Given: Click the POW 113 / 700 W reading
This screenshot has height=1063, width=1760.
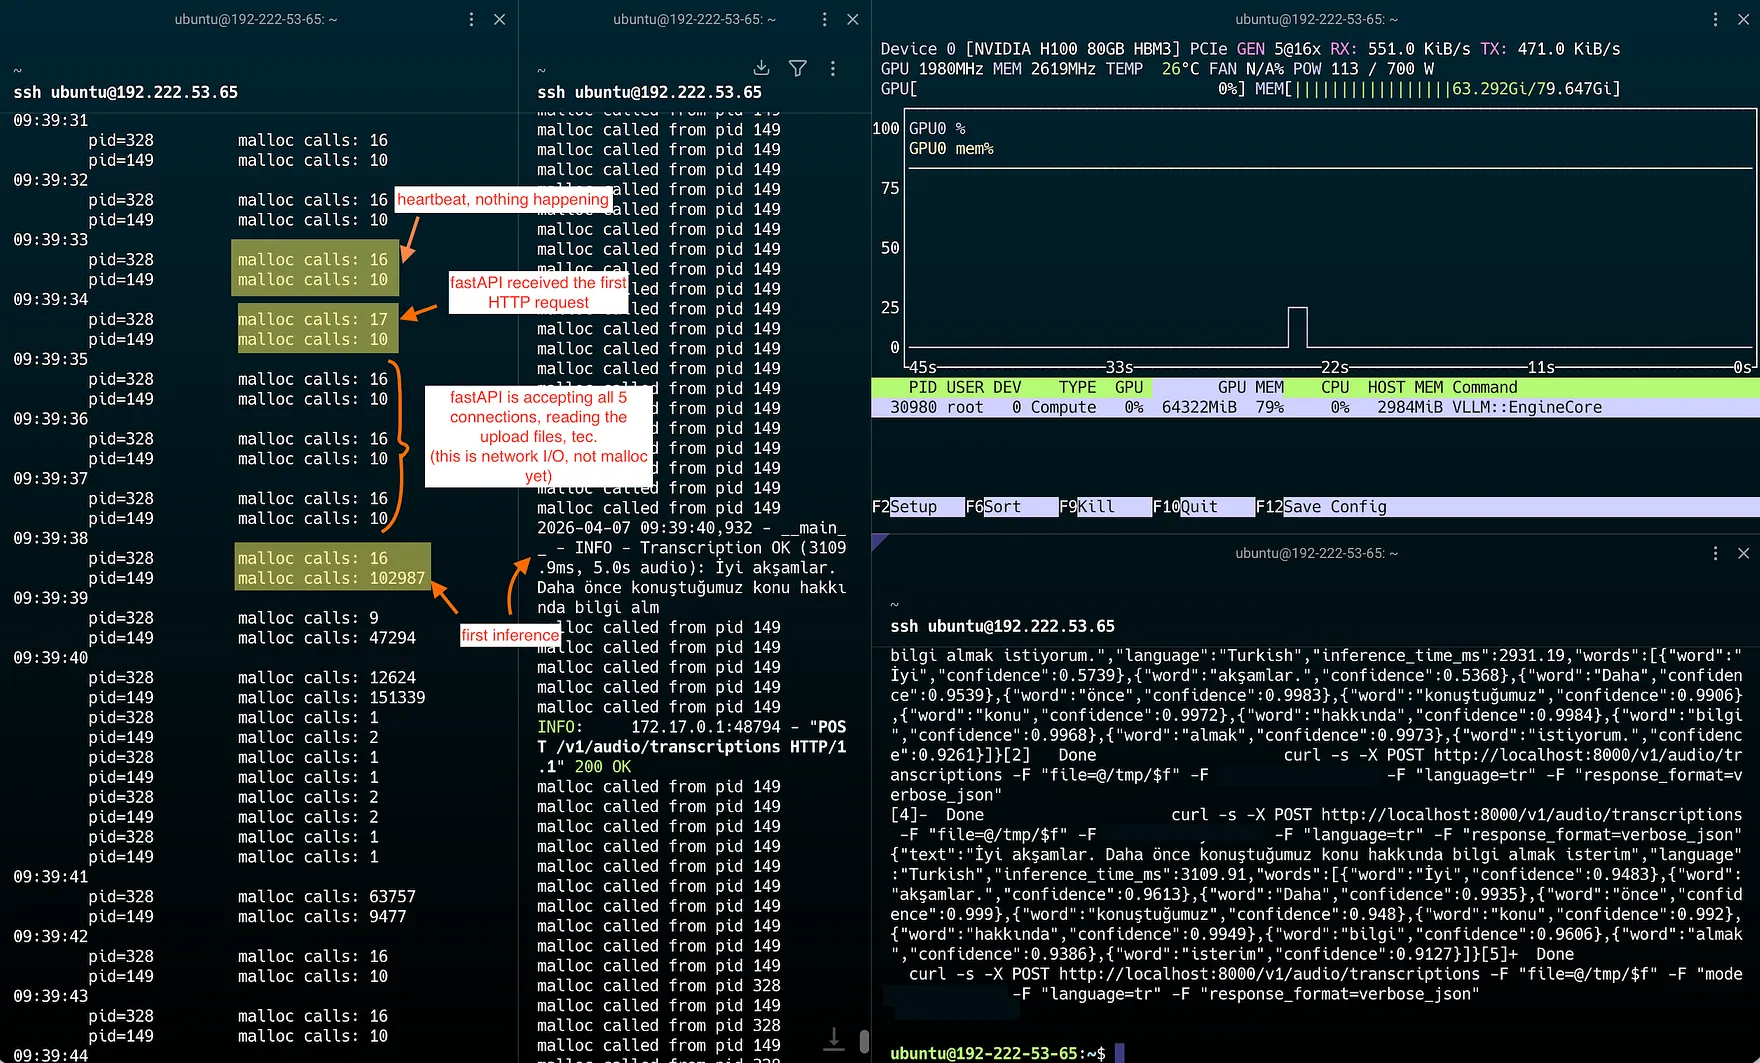Looking at the screenshot, I should 1363,69.
